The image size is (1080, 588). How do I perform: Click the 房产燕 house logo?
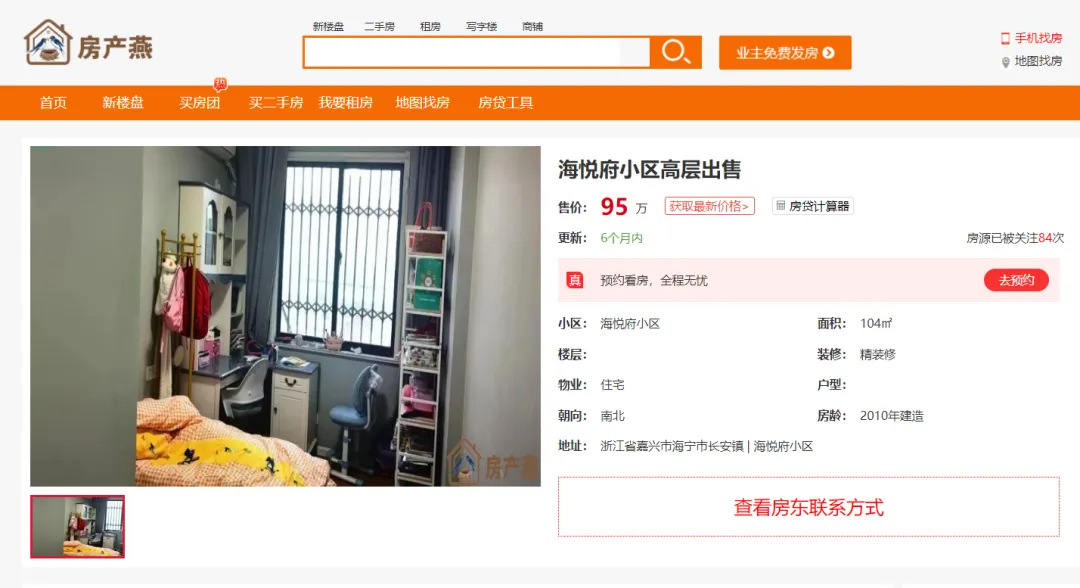coord(48,42)
